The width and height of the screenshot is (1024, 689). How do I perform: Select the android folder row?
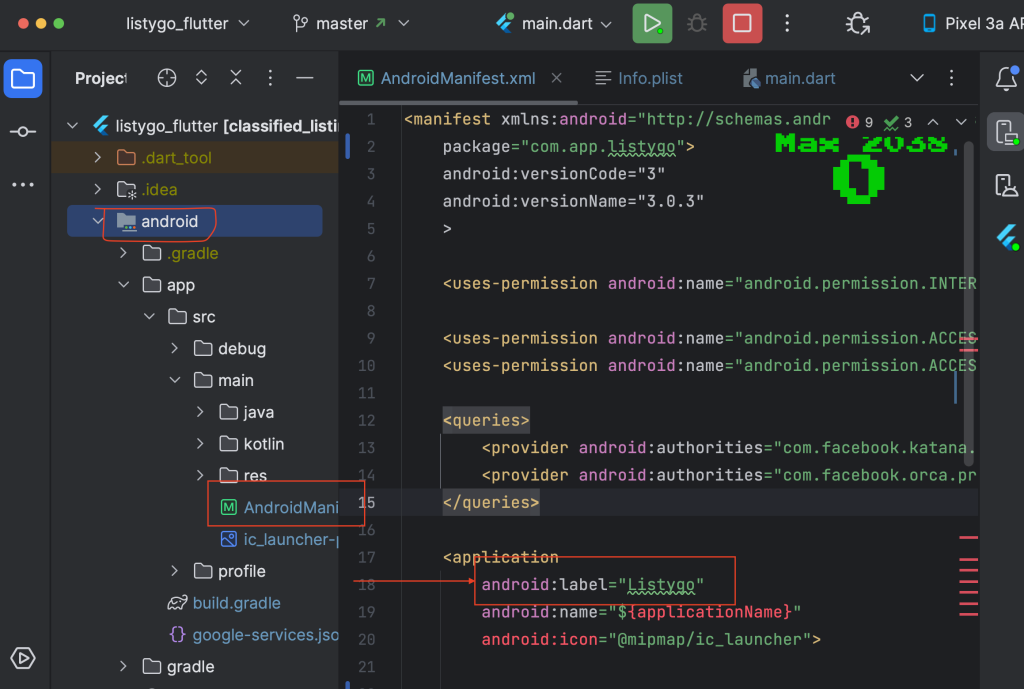coord(195,221)
